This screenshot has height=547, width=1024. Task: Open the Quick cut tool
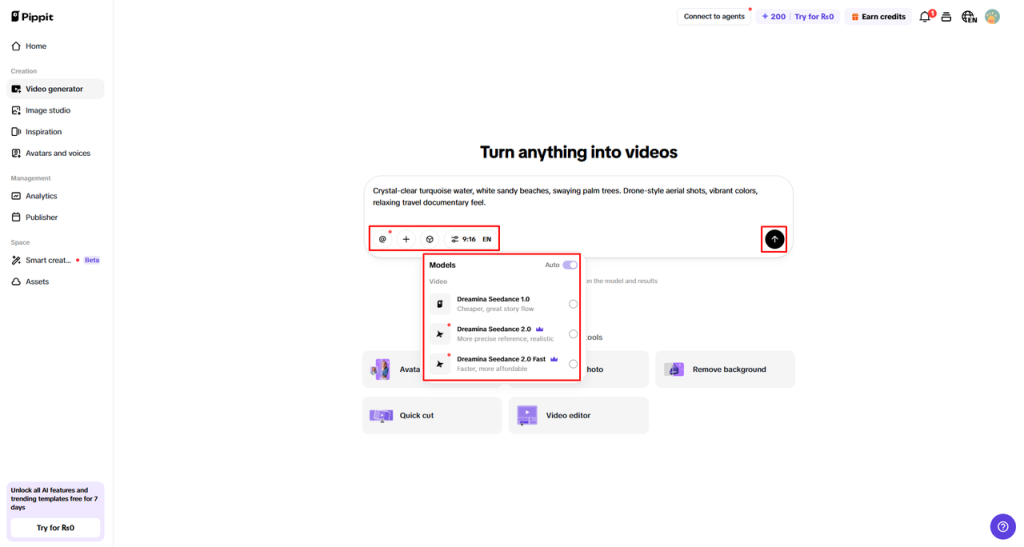(432, 415)
